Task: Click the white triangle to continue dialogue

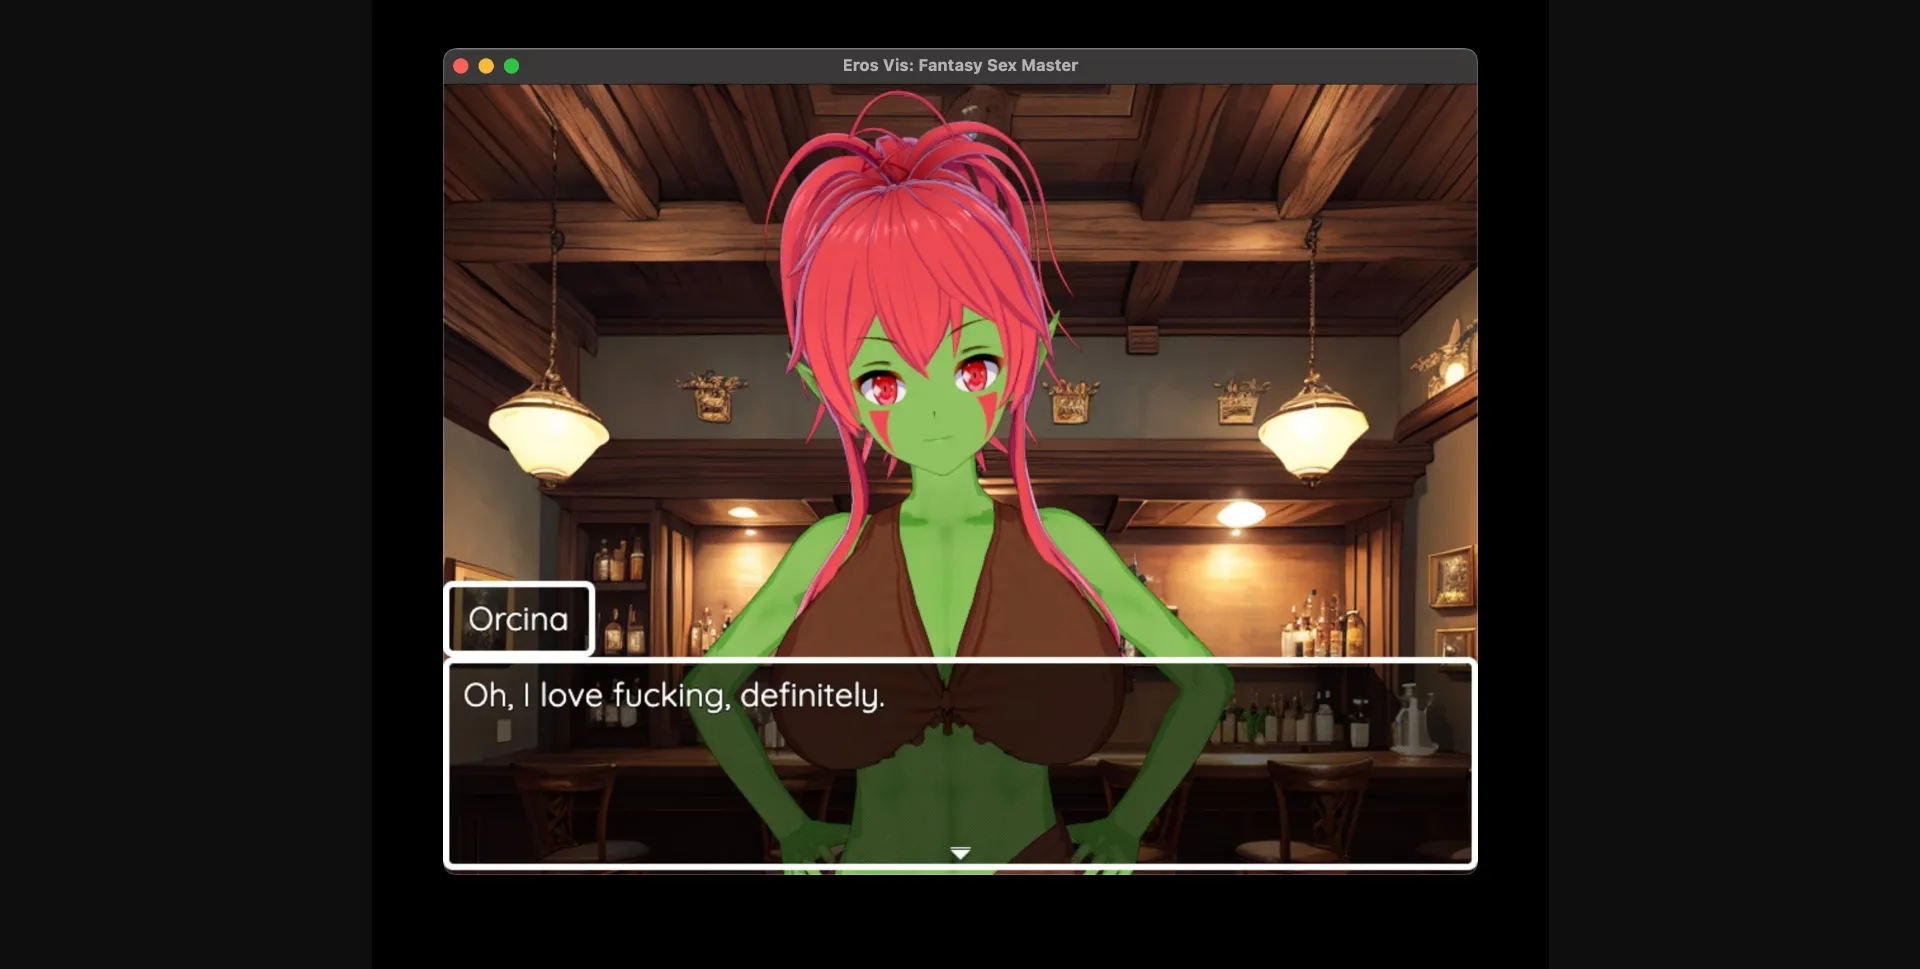Action: (960, 853)
